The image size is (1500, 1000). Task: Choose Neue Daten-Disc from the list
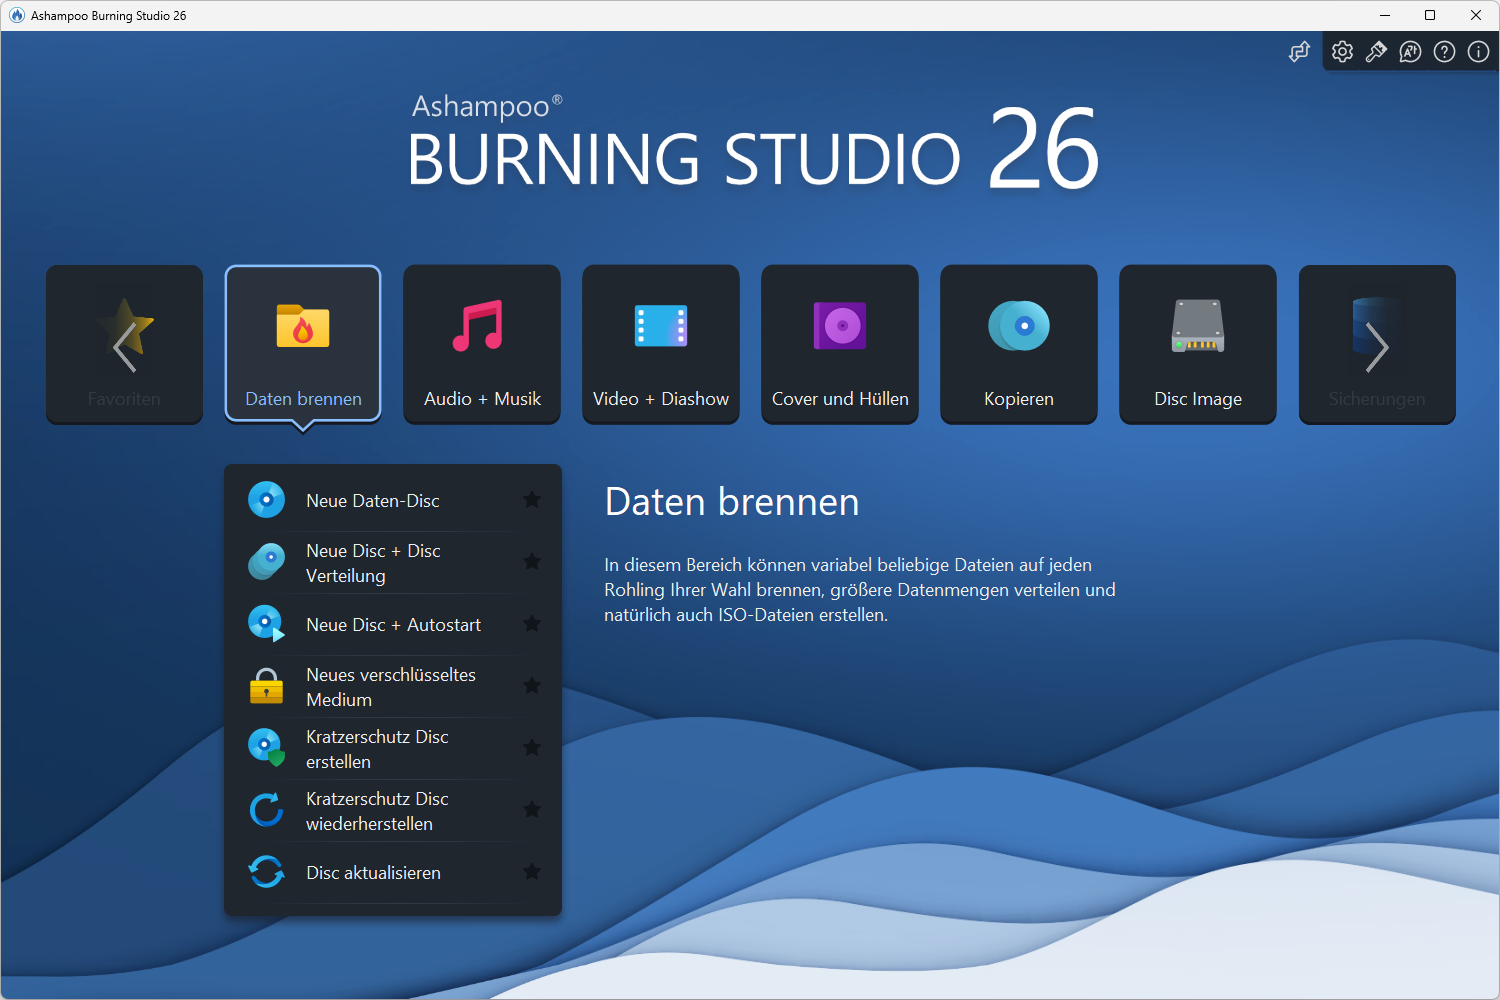pos(393,500)
